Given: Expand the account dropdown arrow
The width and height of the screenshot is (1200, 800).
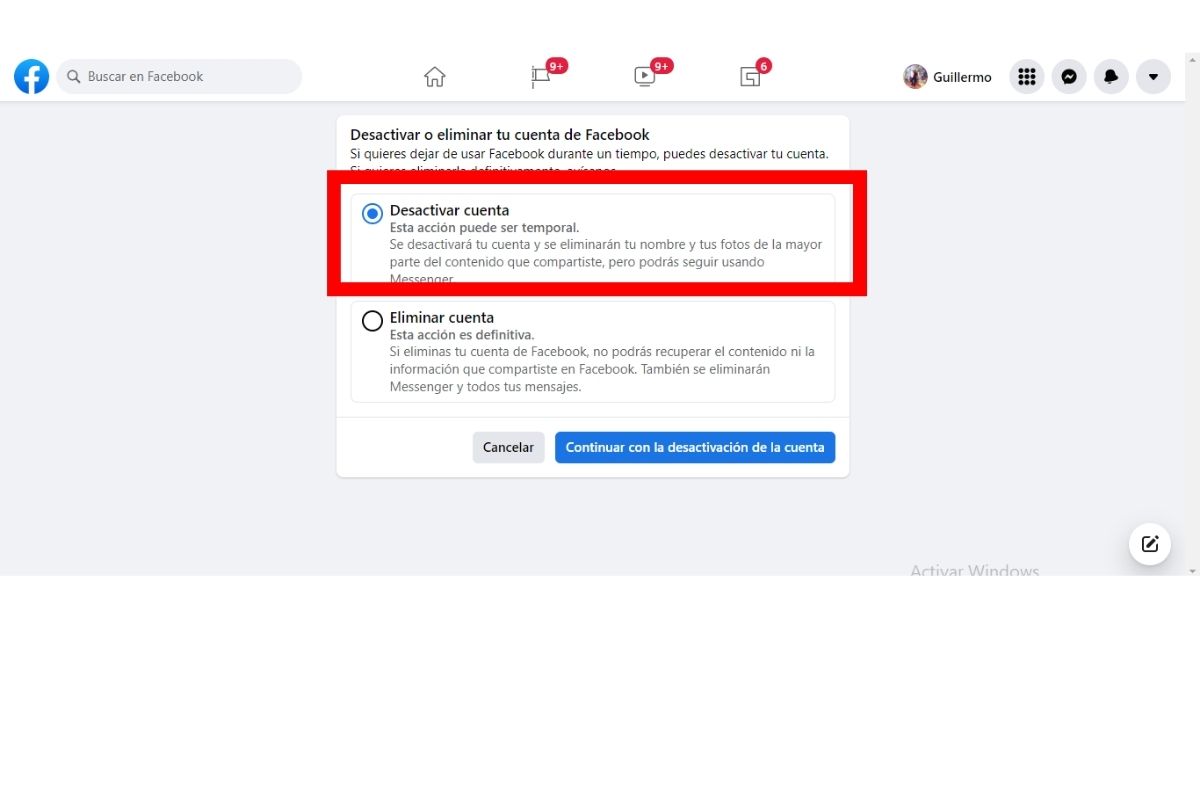Looking at the screenshot, I should click(x=1153, y=77).
